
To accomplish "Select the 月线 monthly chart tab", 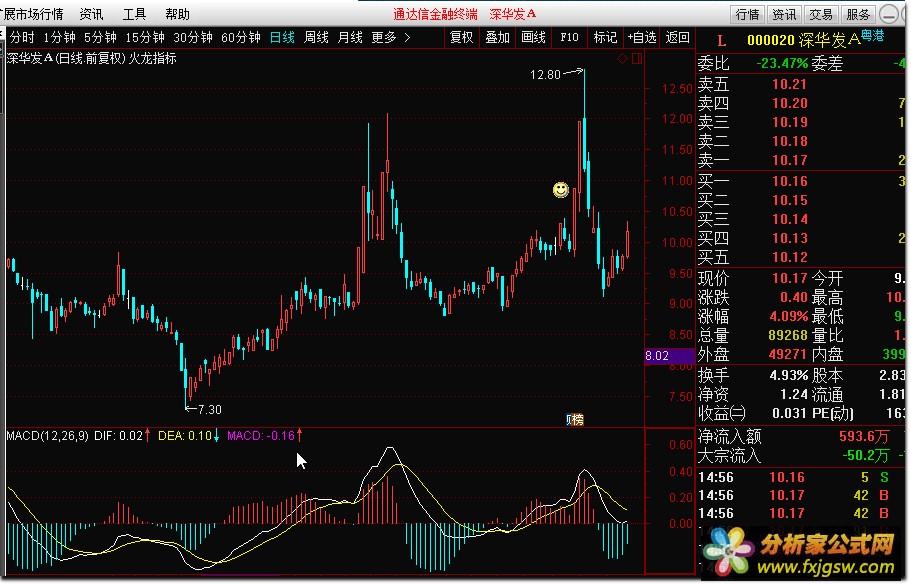I will point(350,38).
